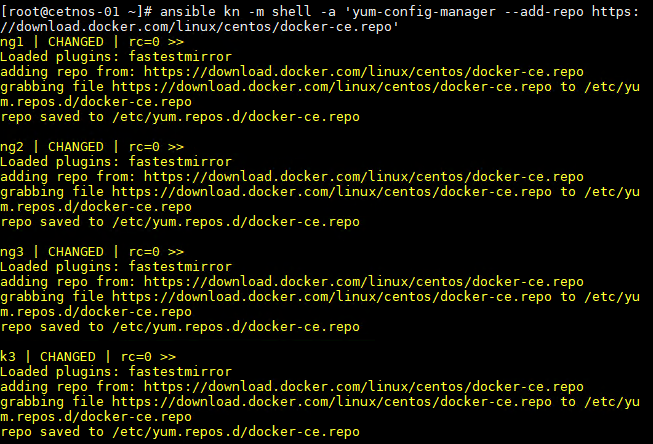Click the docker URL in ng3's 'adding repo' line
This screenshot has height=444, width=653.
[364, 281]
